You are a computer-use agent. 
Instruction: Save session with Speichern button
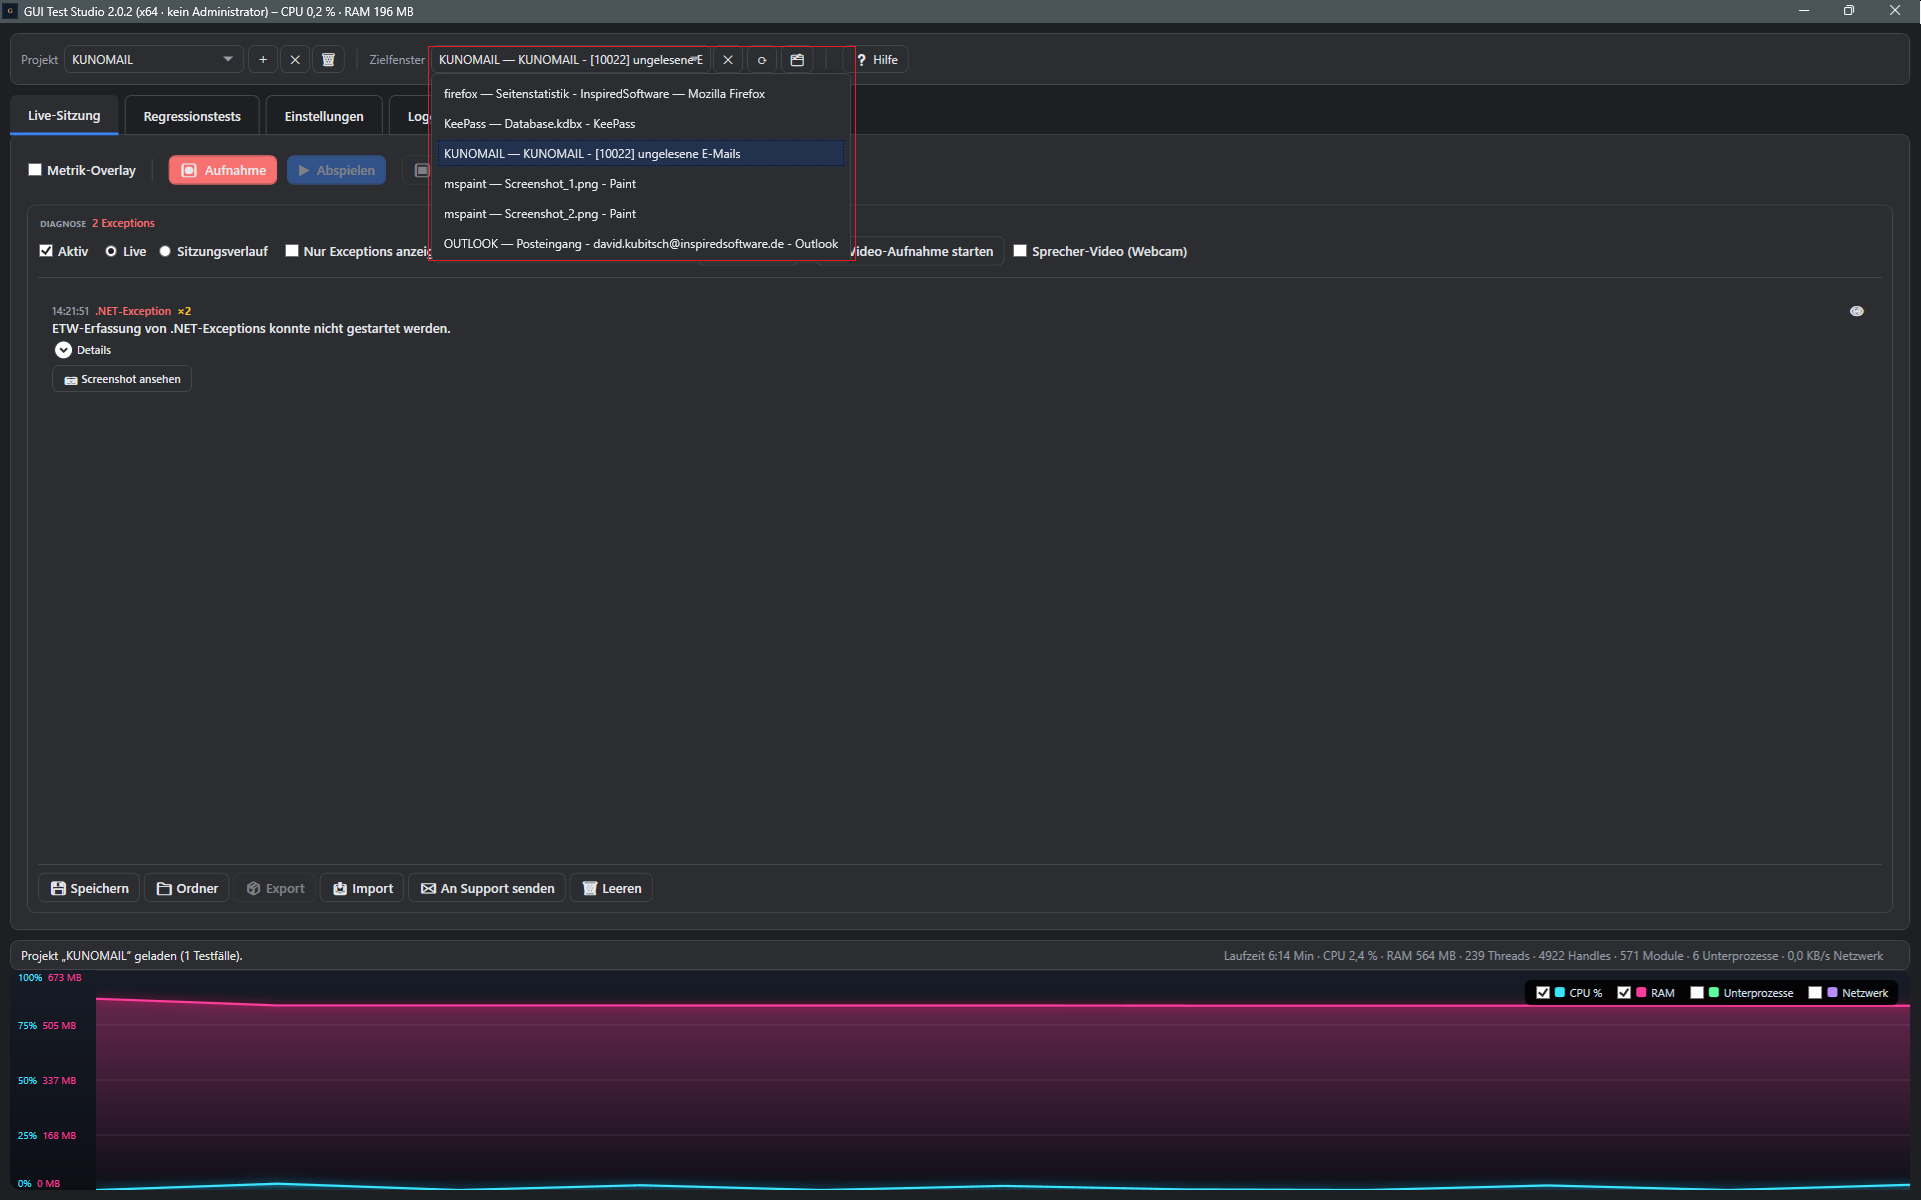[x=89, y=888]
